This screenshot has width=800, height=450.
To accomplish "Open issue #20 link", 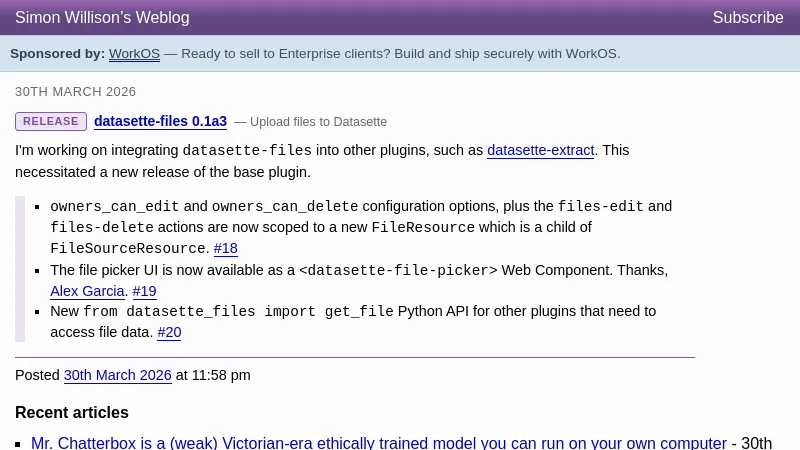I will [x=169, y=332].
